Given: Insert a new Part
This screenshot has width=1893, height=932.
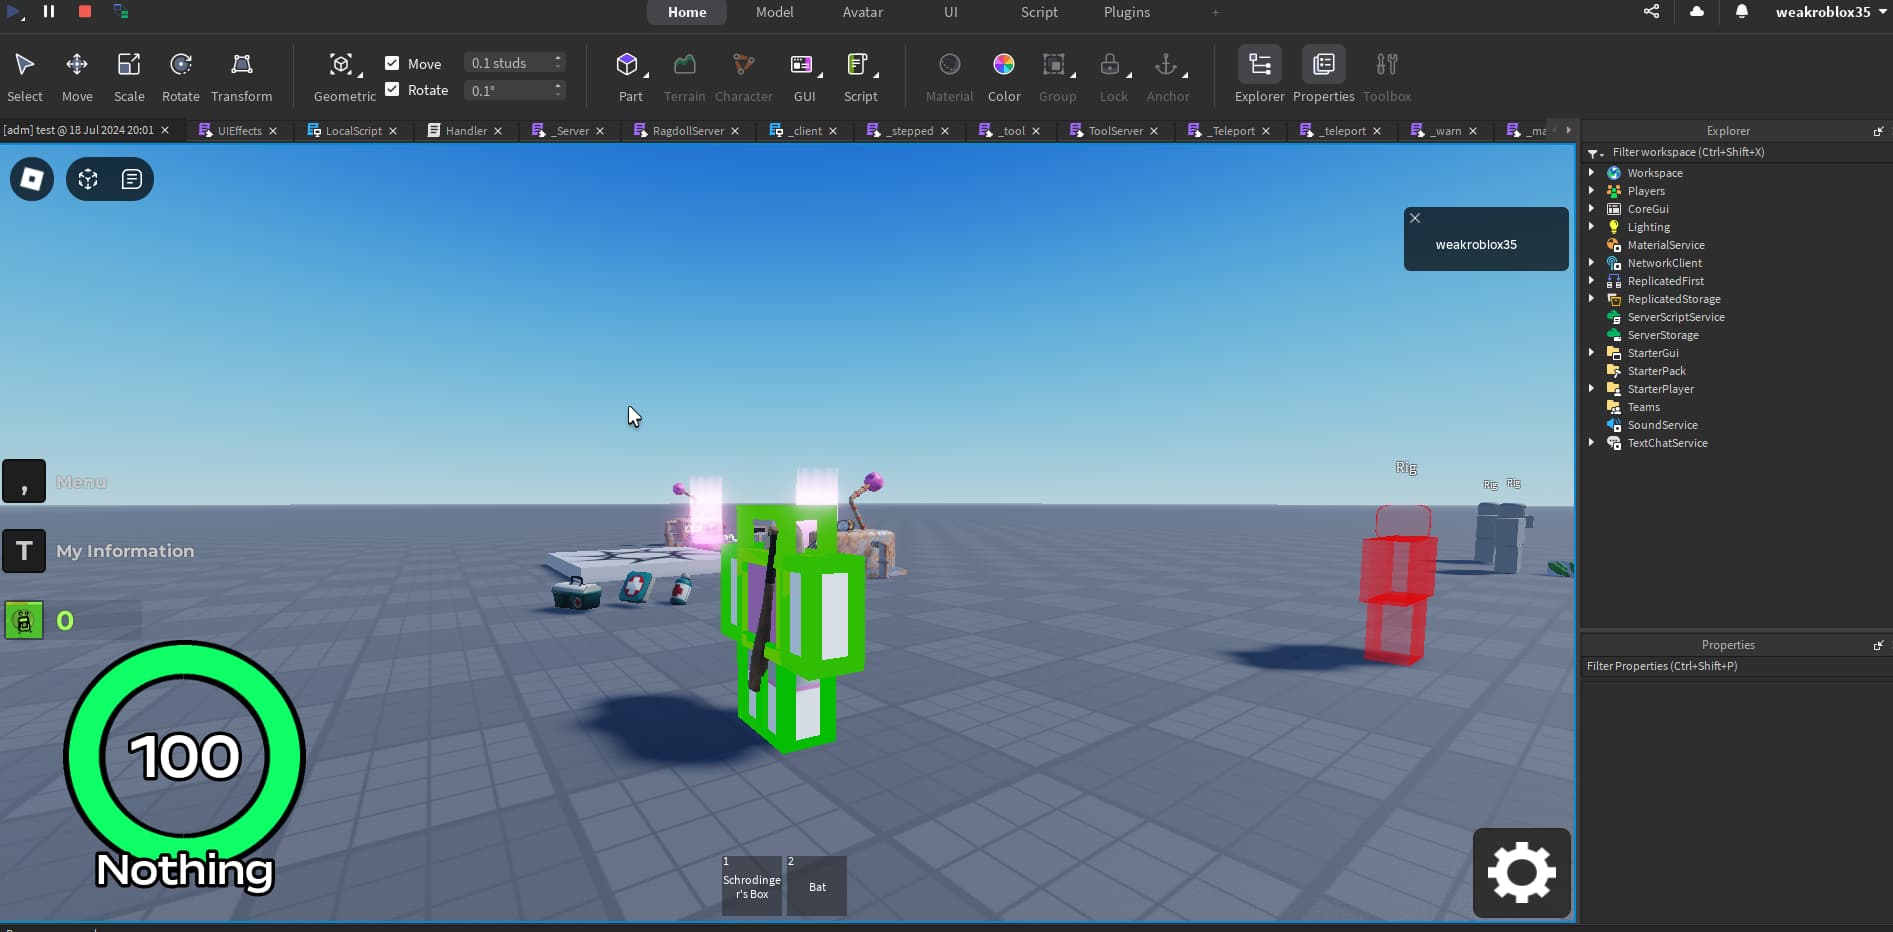Looking at the screenshot, I should click(629, 75).
